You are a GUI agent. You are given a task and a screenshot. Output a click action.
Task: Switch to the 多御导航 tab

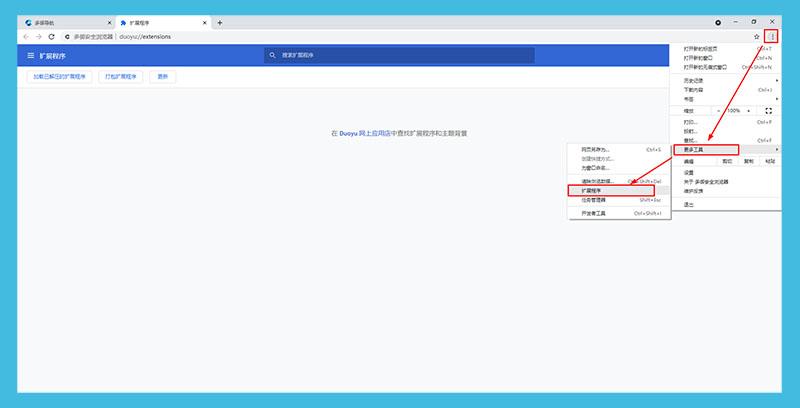click(x=60, y=22)
